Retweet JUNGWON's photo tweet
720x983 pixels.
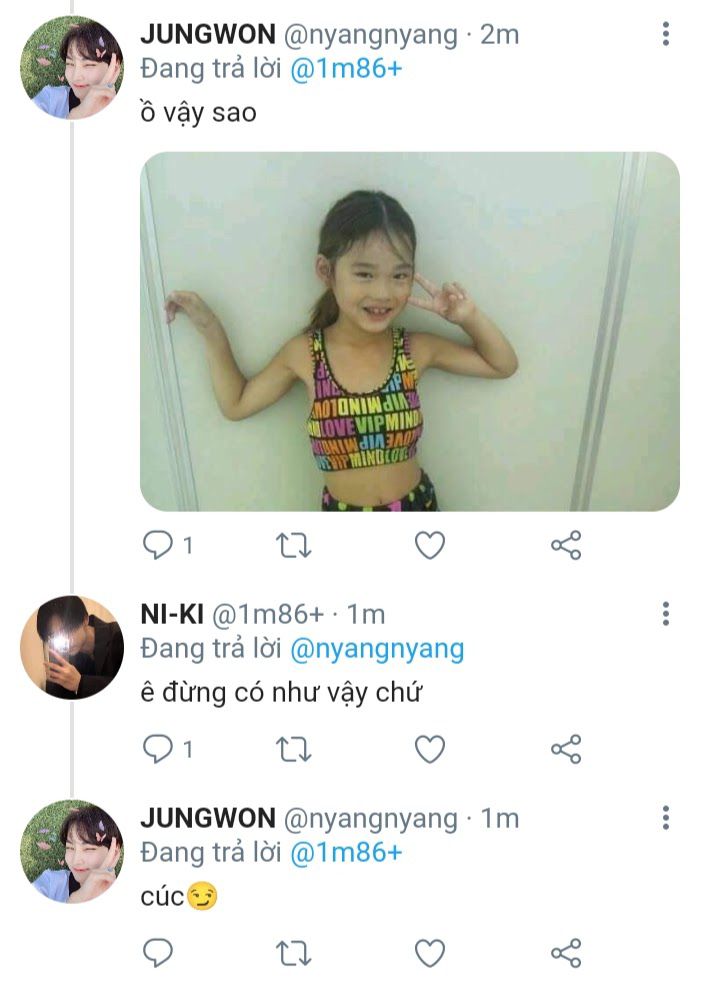[x=293, y=545]
